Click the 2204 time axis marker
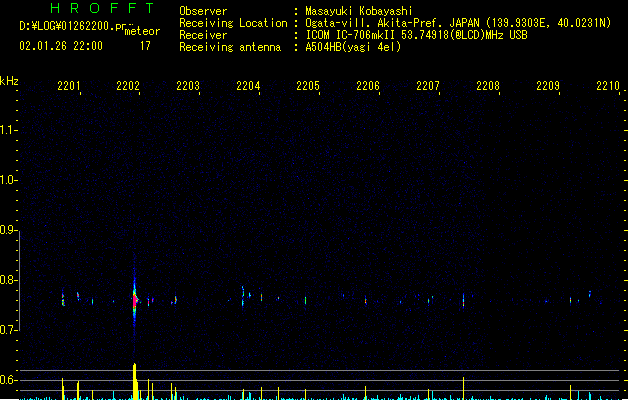This screenshot has height=400, width=629. click(248, 86)
